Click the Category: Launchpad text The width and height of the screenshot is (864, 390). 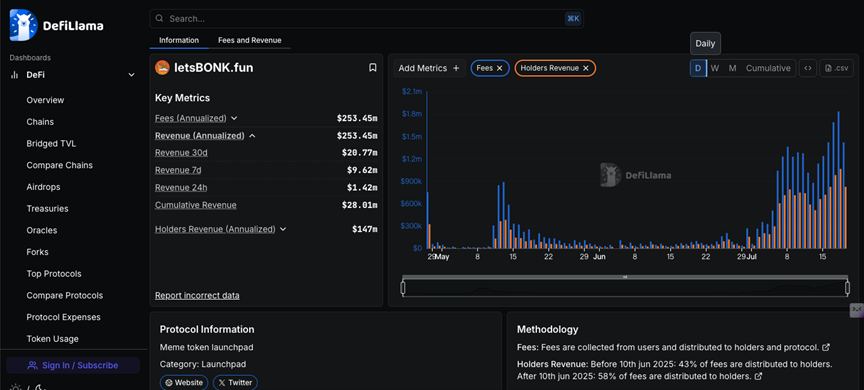point(203,364)
